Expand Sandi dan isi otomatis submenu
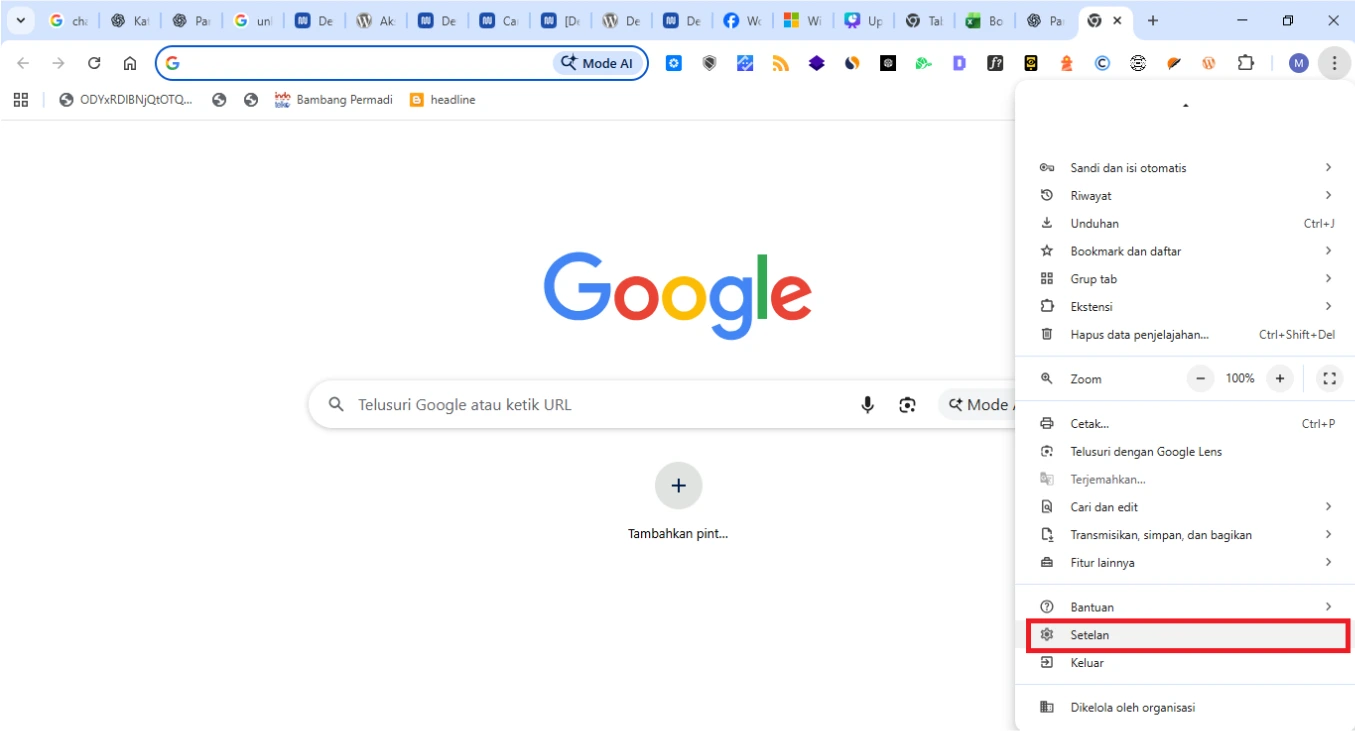 (1185, 168)
